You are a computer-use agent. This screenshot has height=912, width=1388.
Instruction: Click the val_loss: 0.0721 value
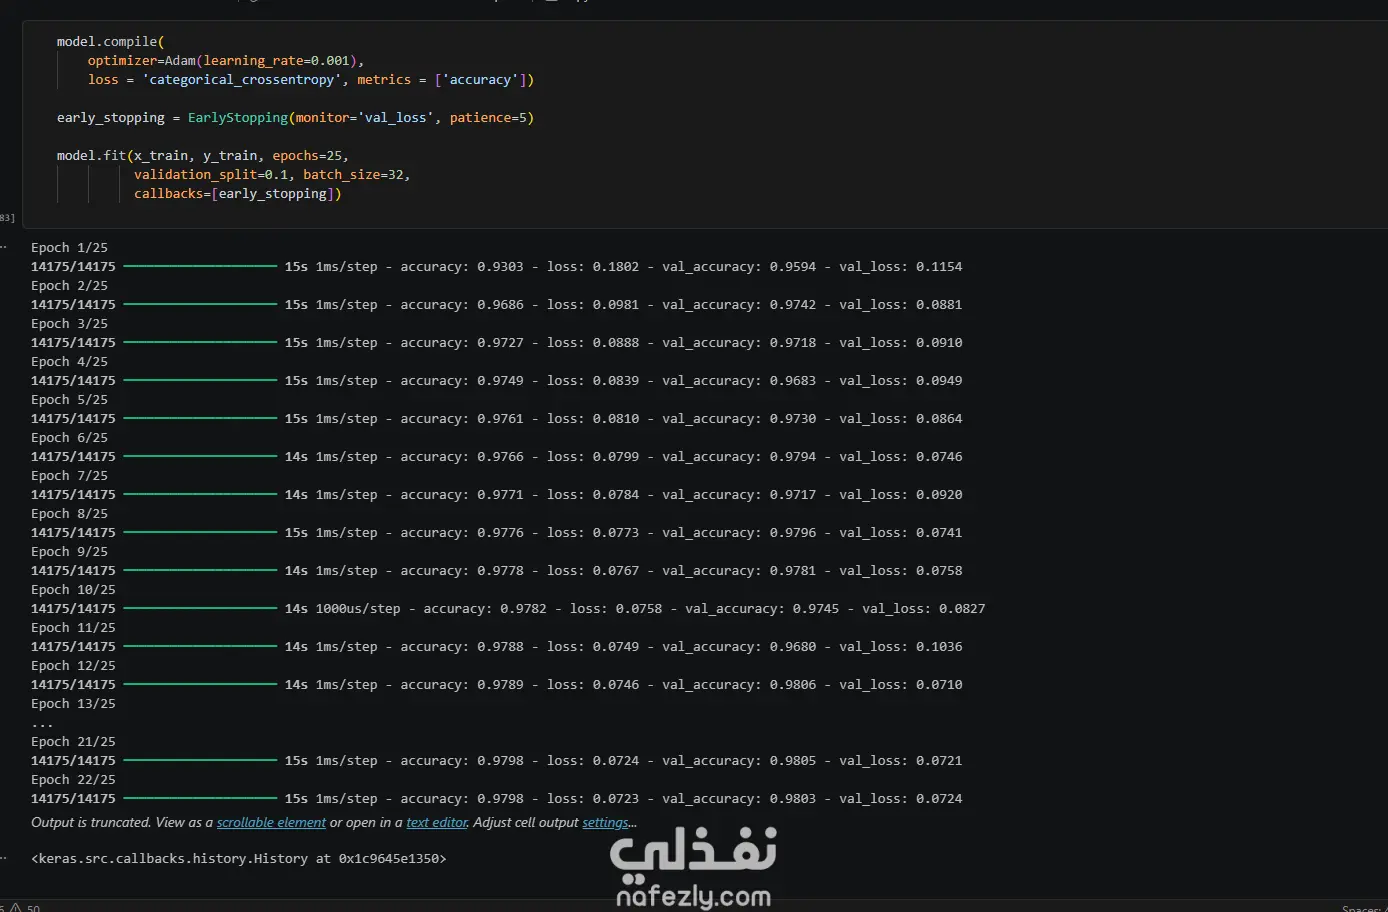[901, 760]
